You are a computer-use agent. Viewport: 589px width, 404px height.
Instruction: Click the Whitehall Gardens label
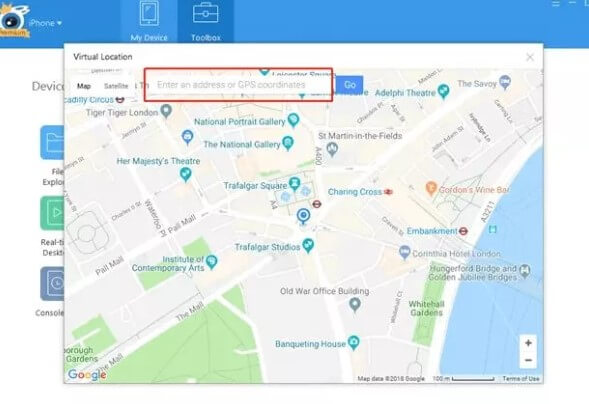(426, 308)
